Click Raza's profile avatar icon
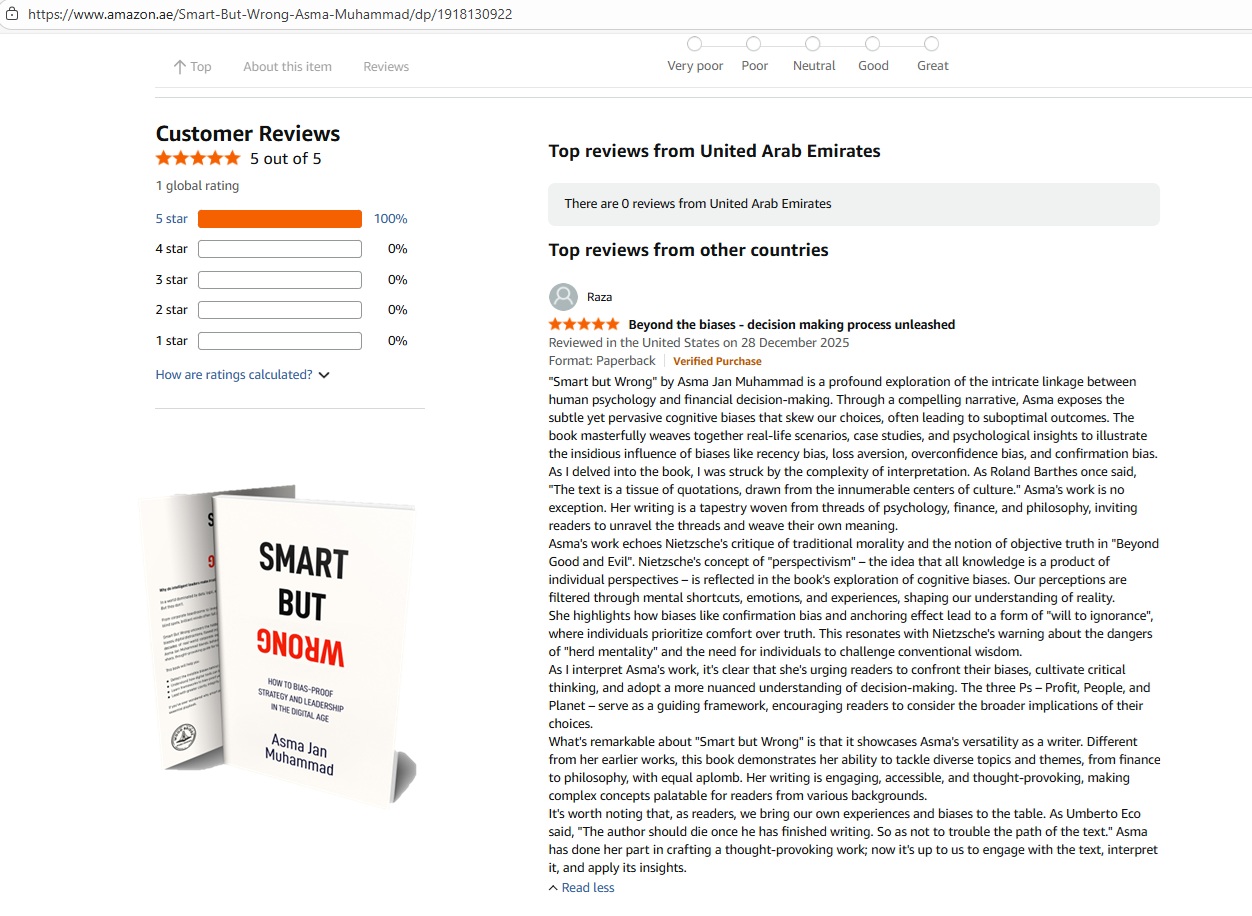This screenshot has width=1252, height=916. coord(563,297)
